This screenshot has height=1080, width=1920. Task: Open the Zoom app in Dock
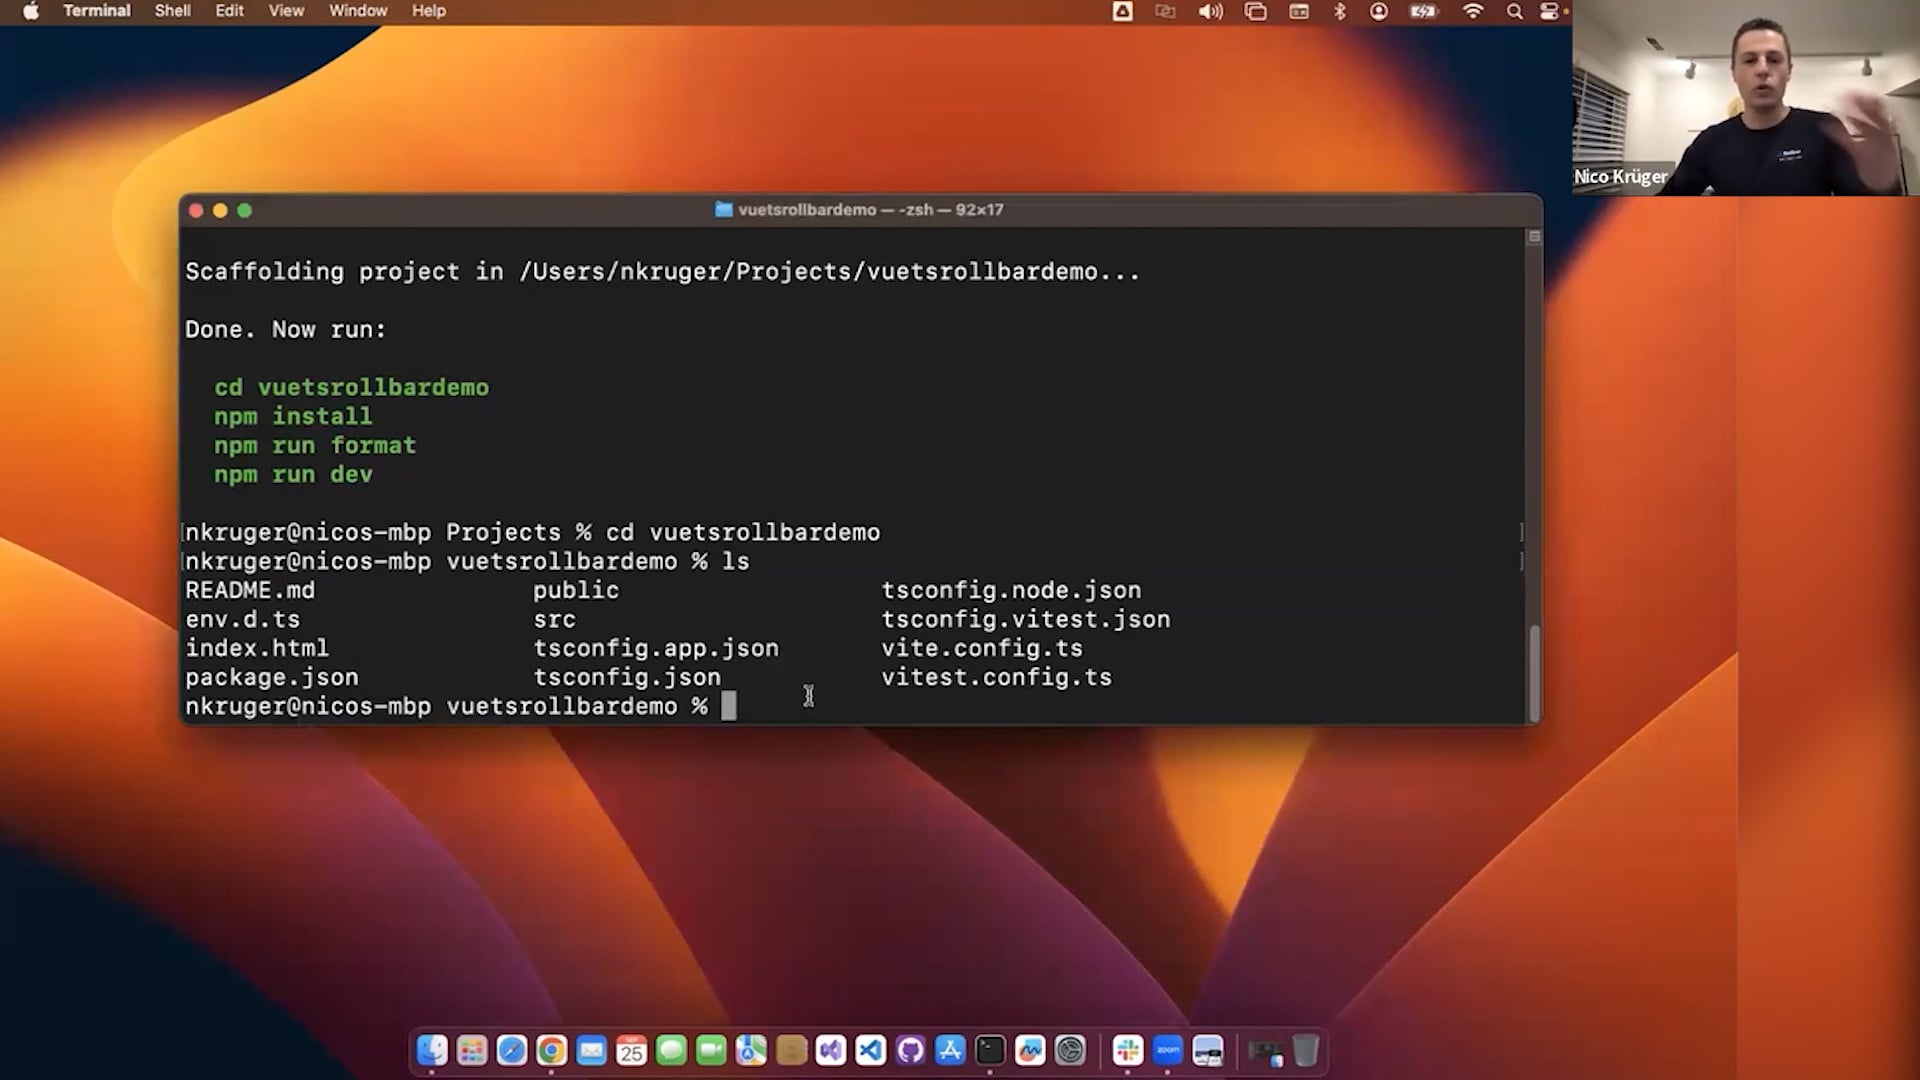[x=1168, y=1050]
